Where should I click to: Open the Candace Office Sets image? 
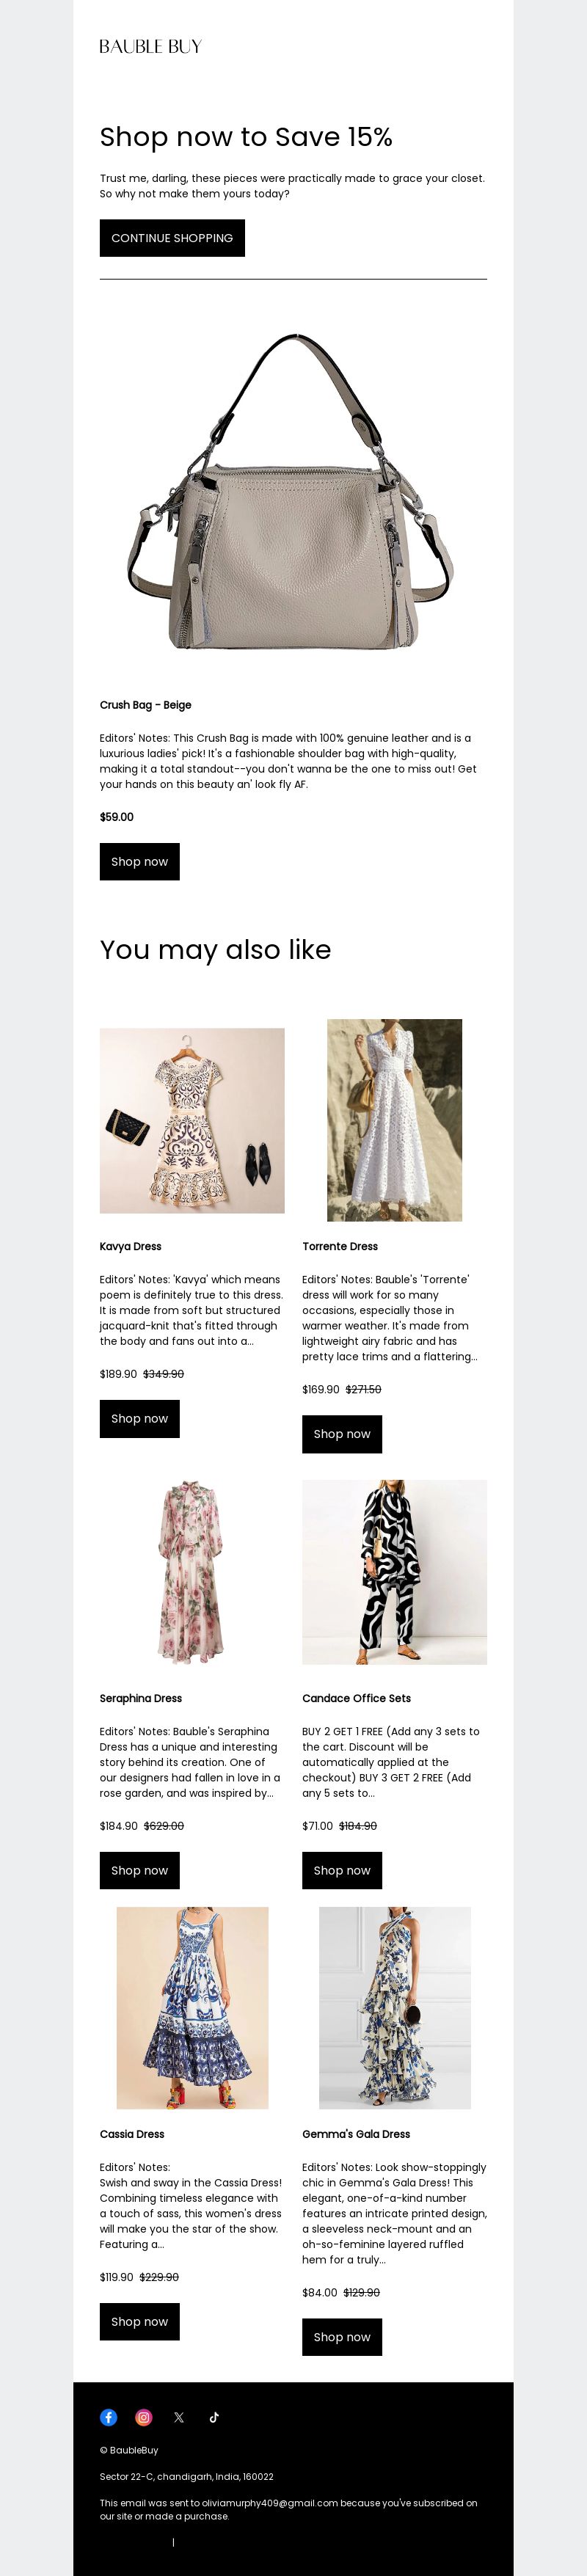coord(395,1572)
